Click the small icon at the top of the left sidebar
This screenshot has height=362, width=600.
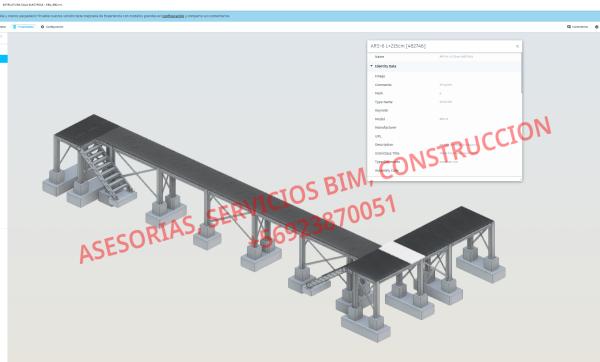click(2, 37)
